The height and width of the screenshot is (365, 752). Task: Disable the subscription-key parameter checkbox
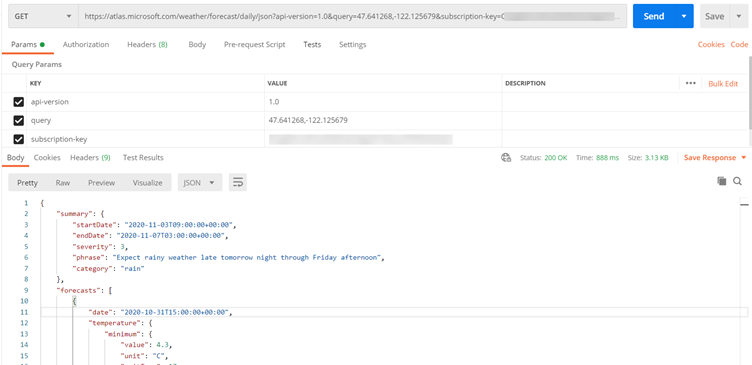click(19, 140)
